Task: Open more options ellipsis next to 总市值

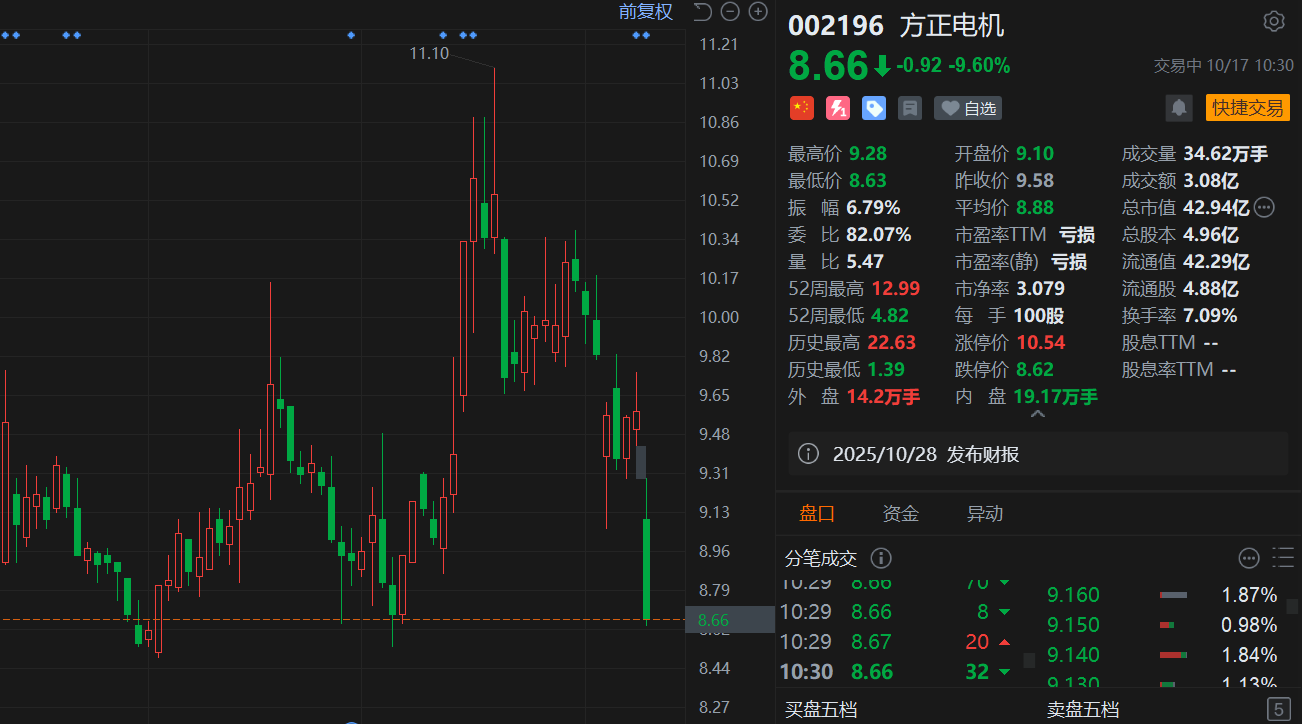Action: [1264, 208]
